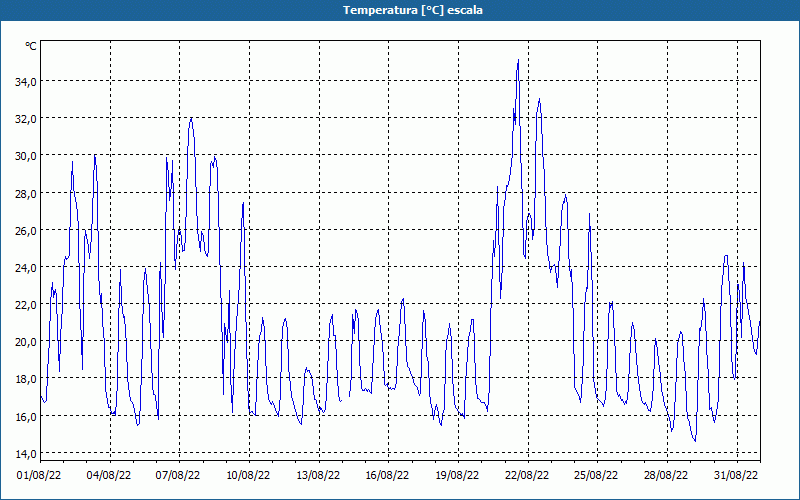Select the 31/08/22 date label
The width and height of the screenshot is (800, 500).
(736, 476)
